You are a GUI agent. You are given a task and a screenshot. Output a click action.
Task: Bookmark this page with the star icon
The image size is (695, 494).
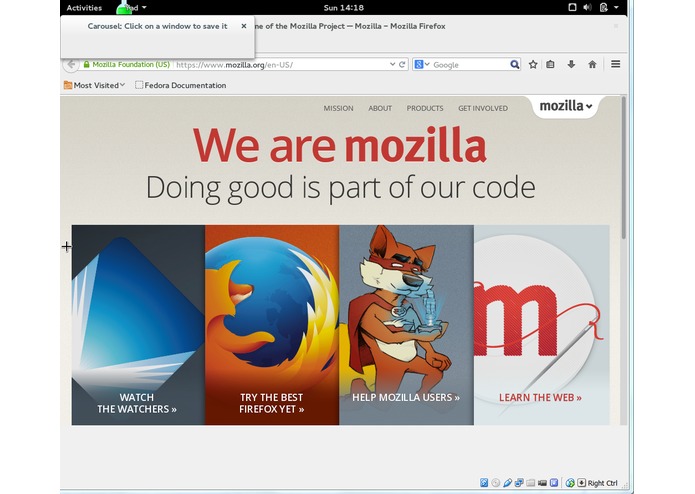pos(533,65)
